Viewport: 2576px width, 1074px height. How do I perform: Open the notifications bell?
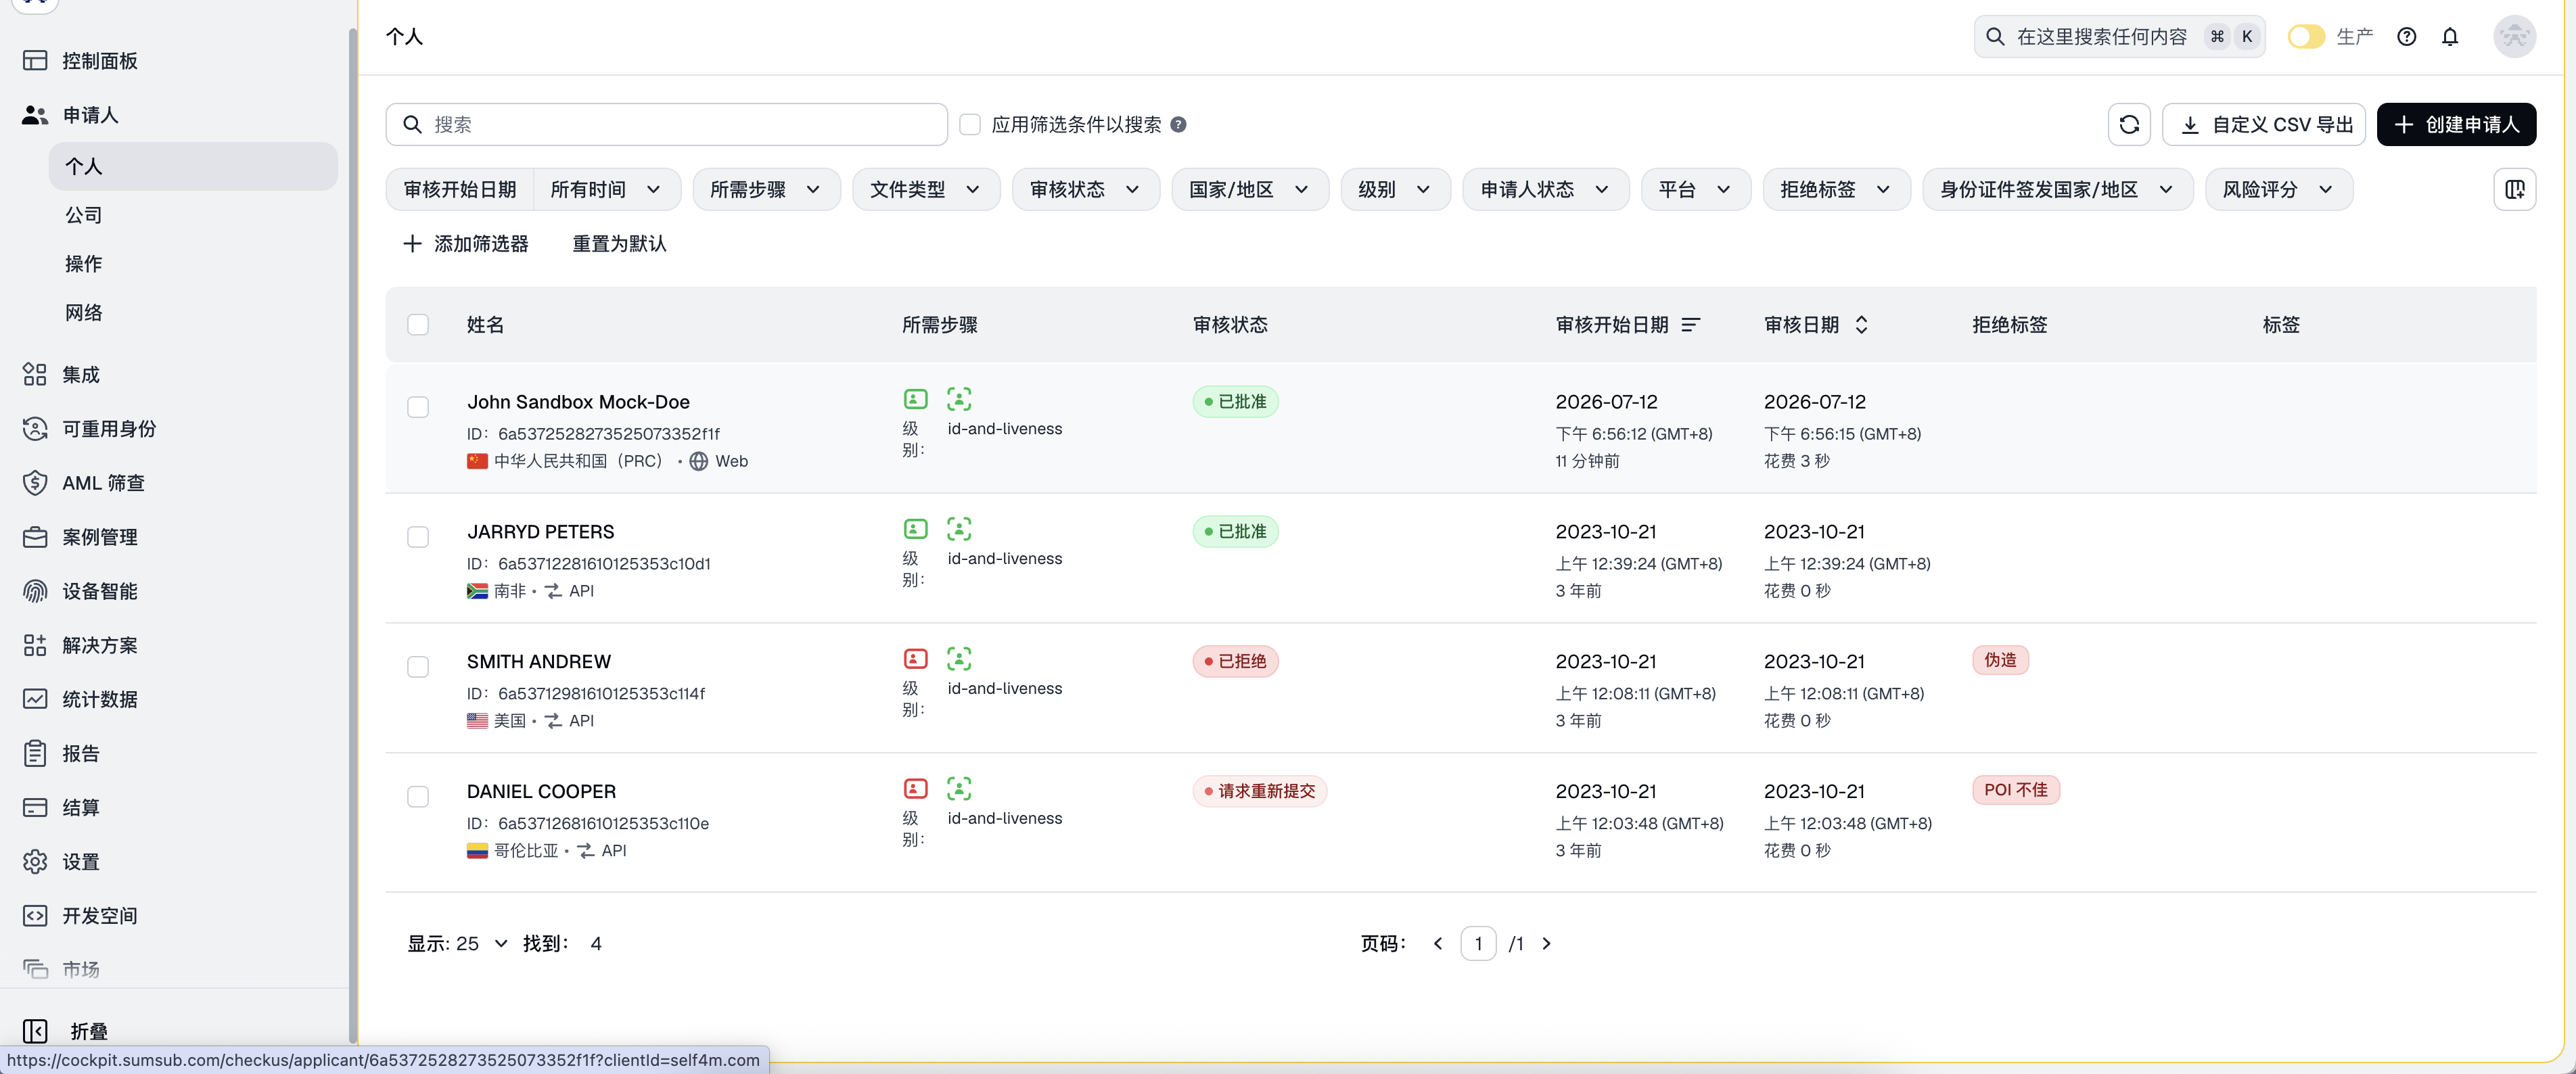click(2450, 37)
